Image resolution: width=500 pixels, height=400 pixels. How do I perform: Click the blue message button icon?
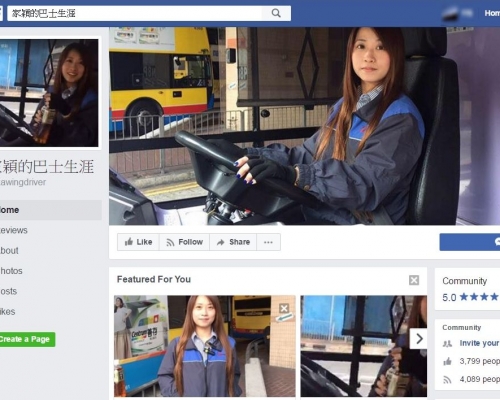(497, 242)
